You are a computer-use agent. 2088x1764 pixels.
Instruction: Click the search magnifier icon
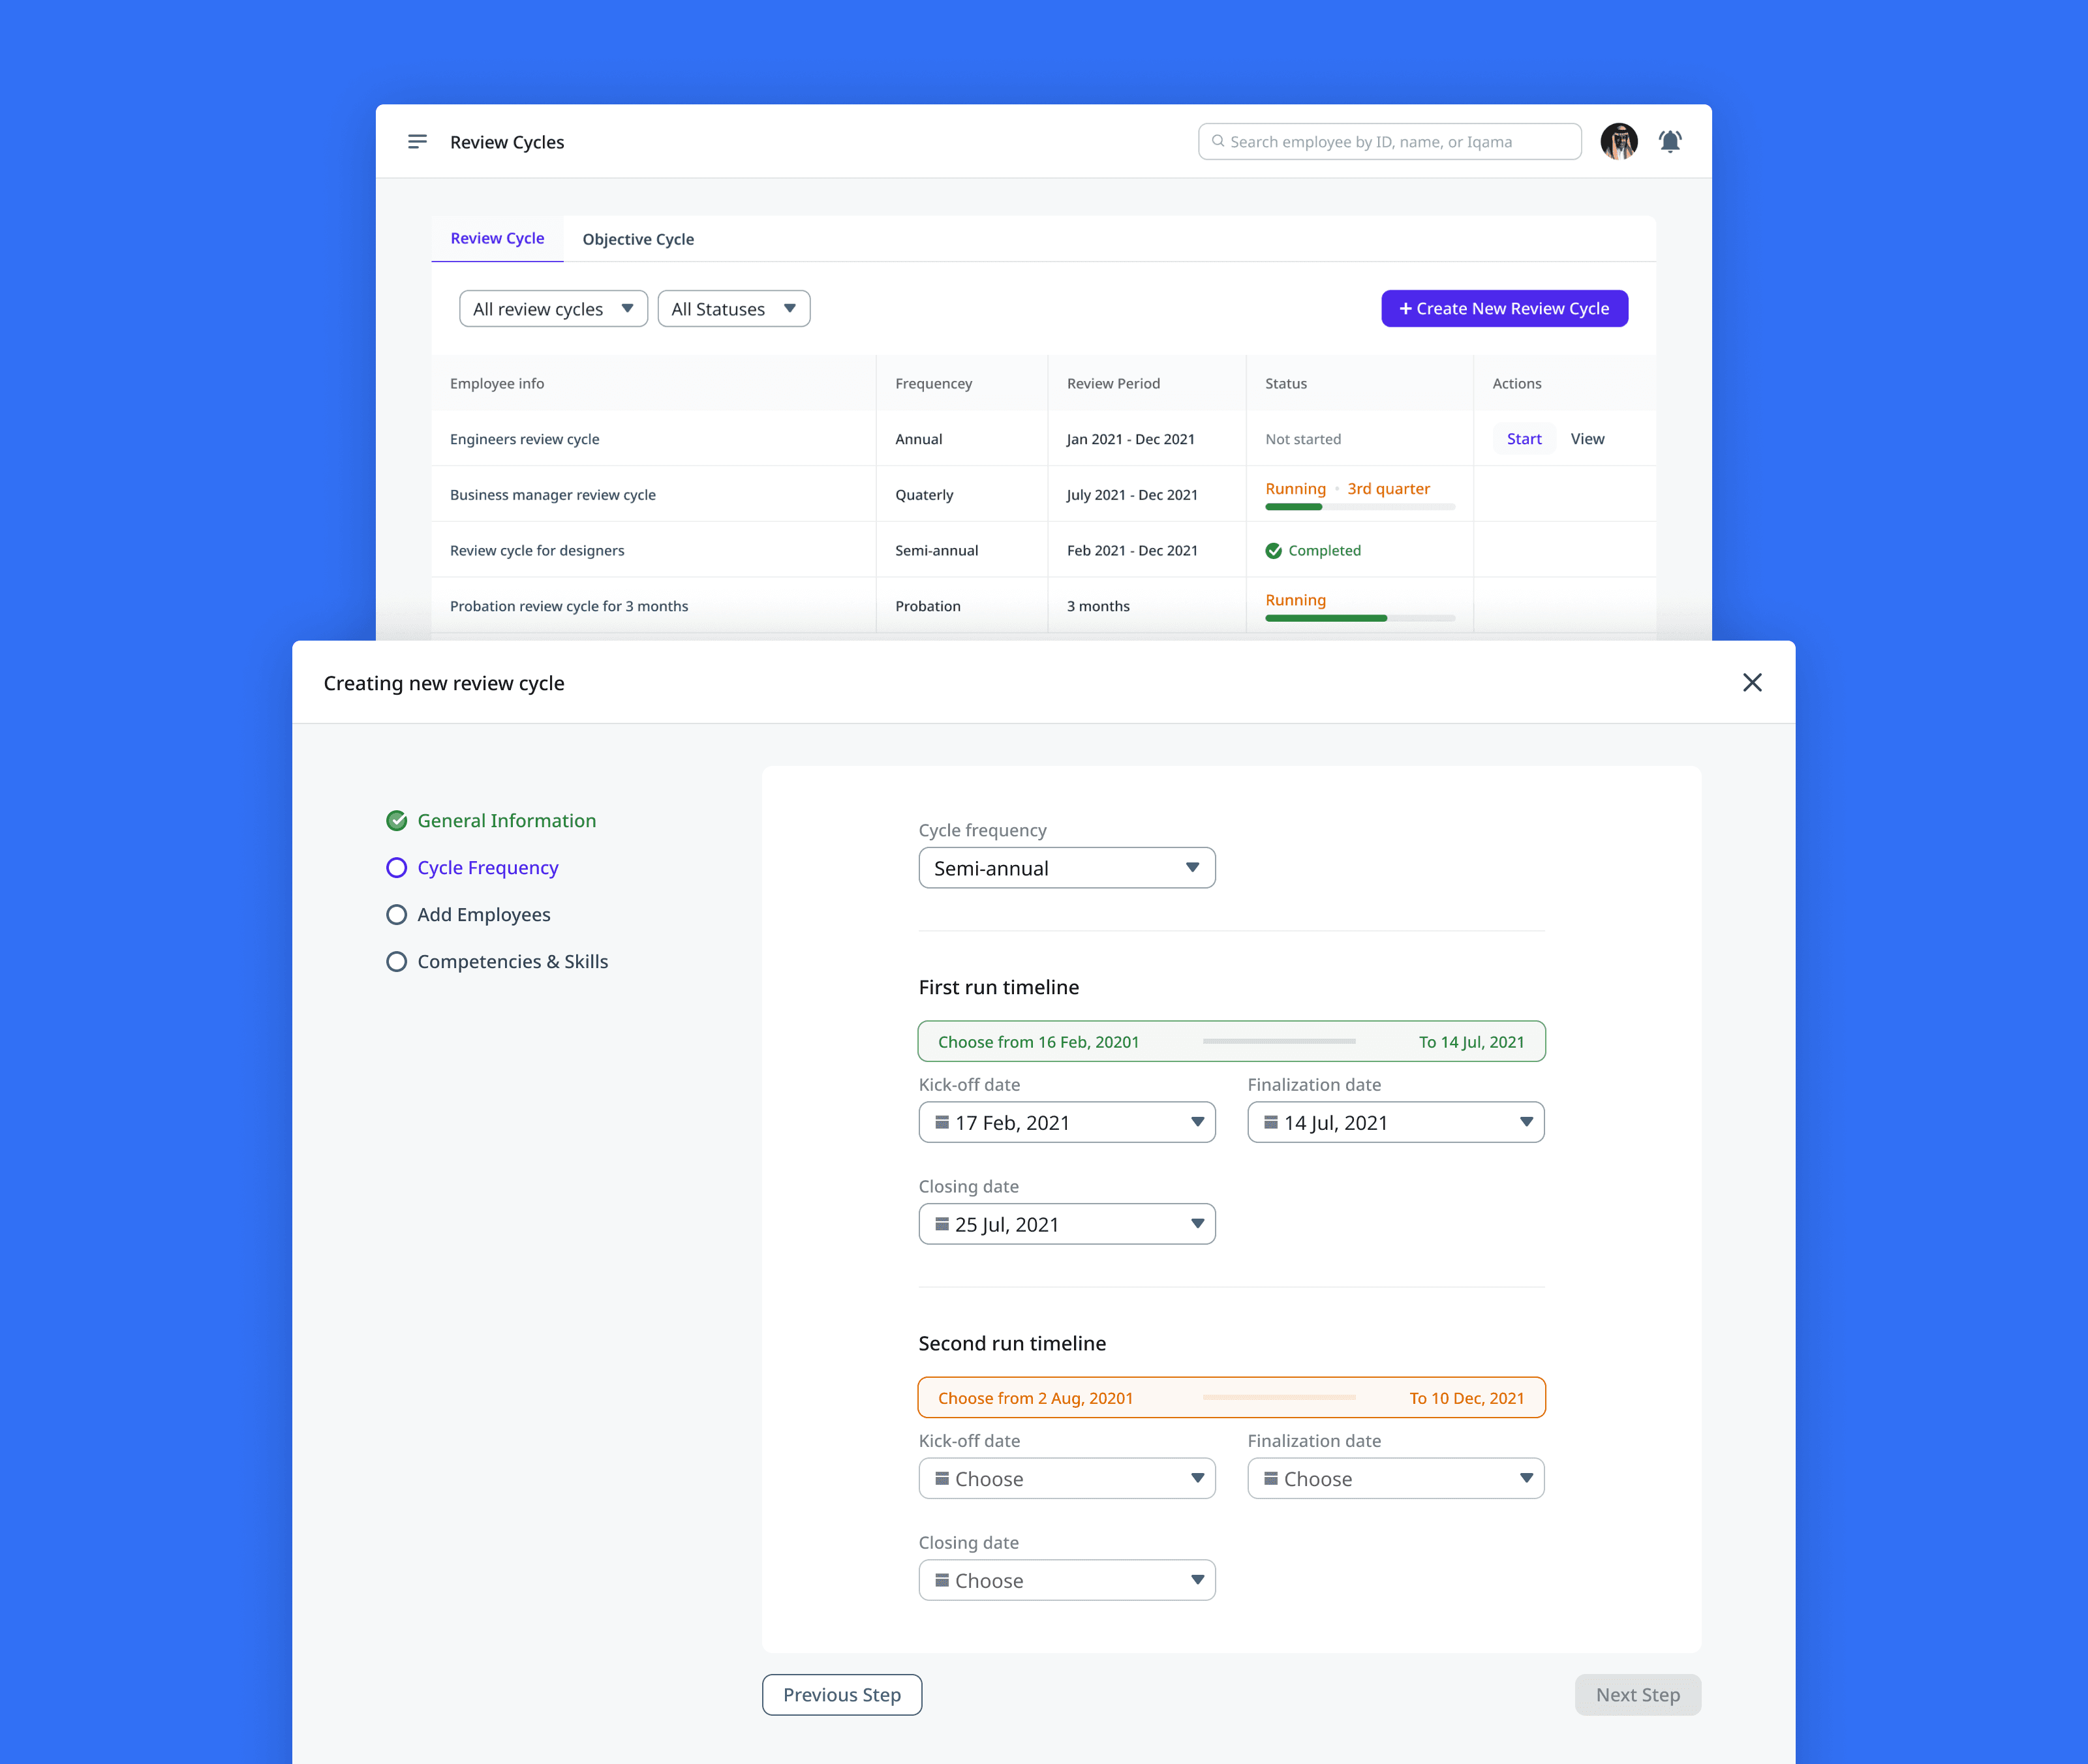pos(1217,141)
